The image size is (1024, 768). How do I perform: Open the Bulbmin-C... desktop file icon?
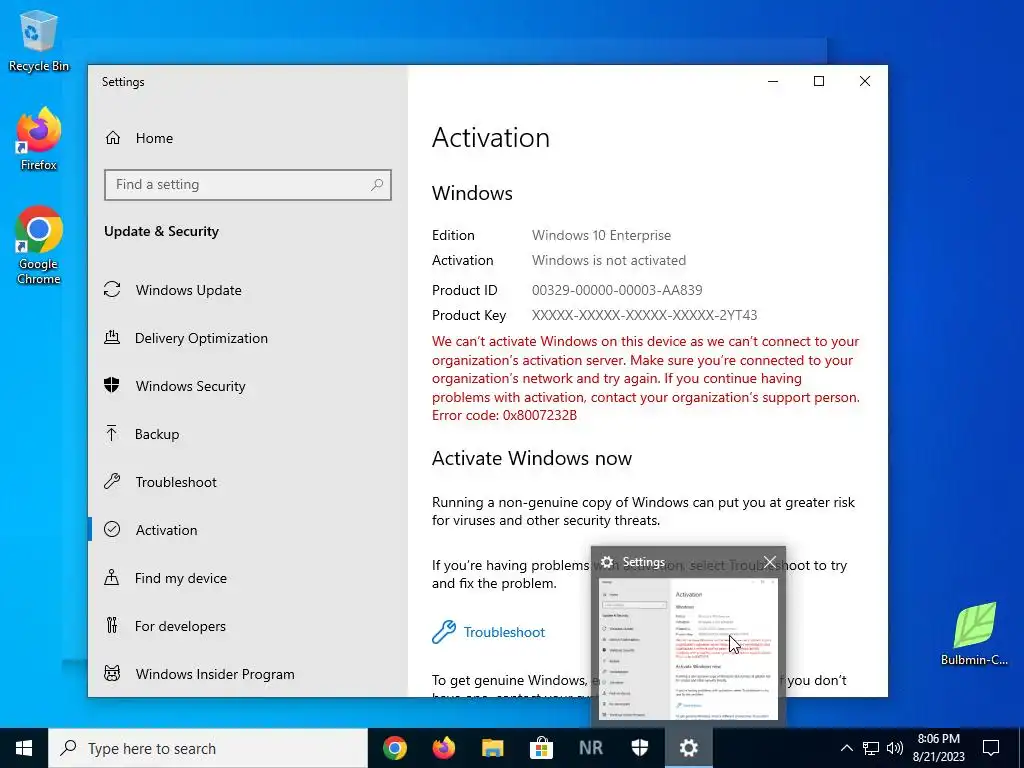[974, 633]
